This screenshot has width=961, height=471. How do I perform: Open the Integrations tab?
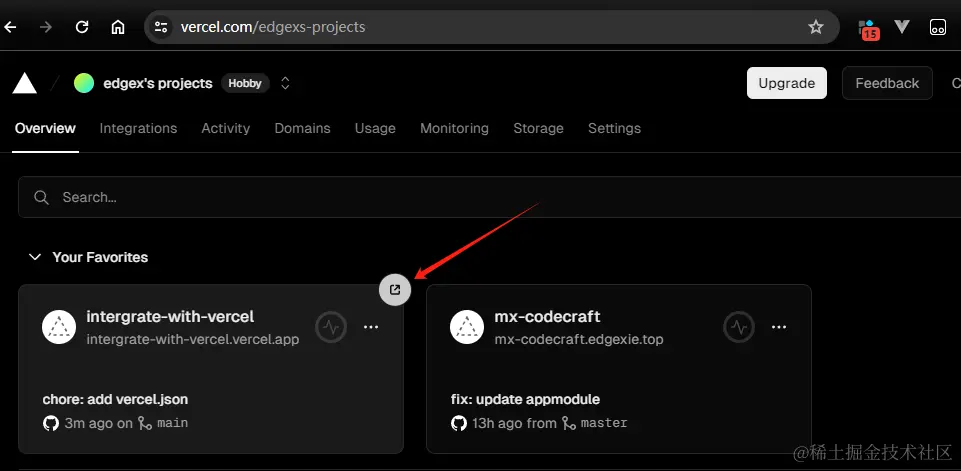(139, 128)
